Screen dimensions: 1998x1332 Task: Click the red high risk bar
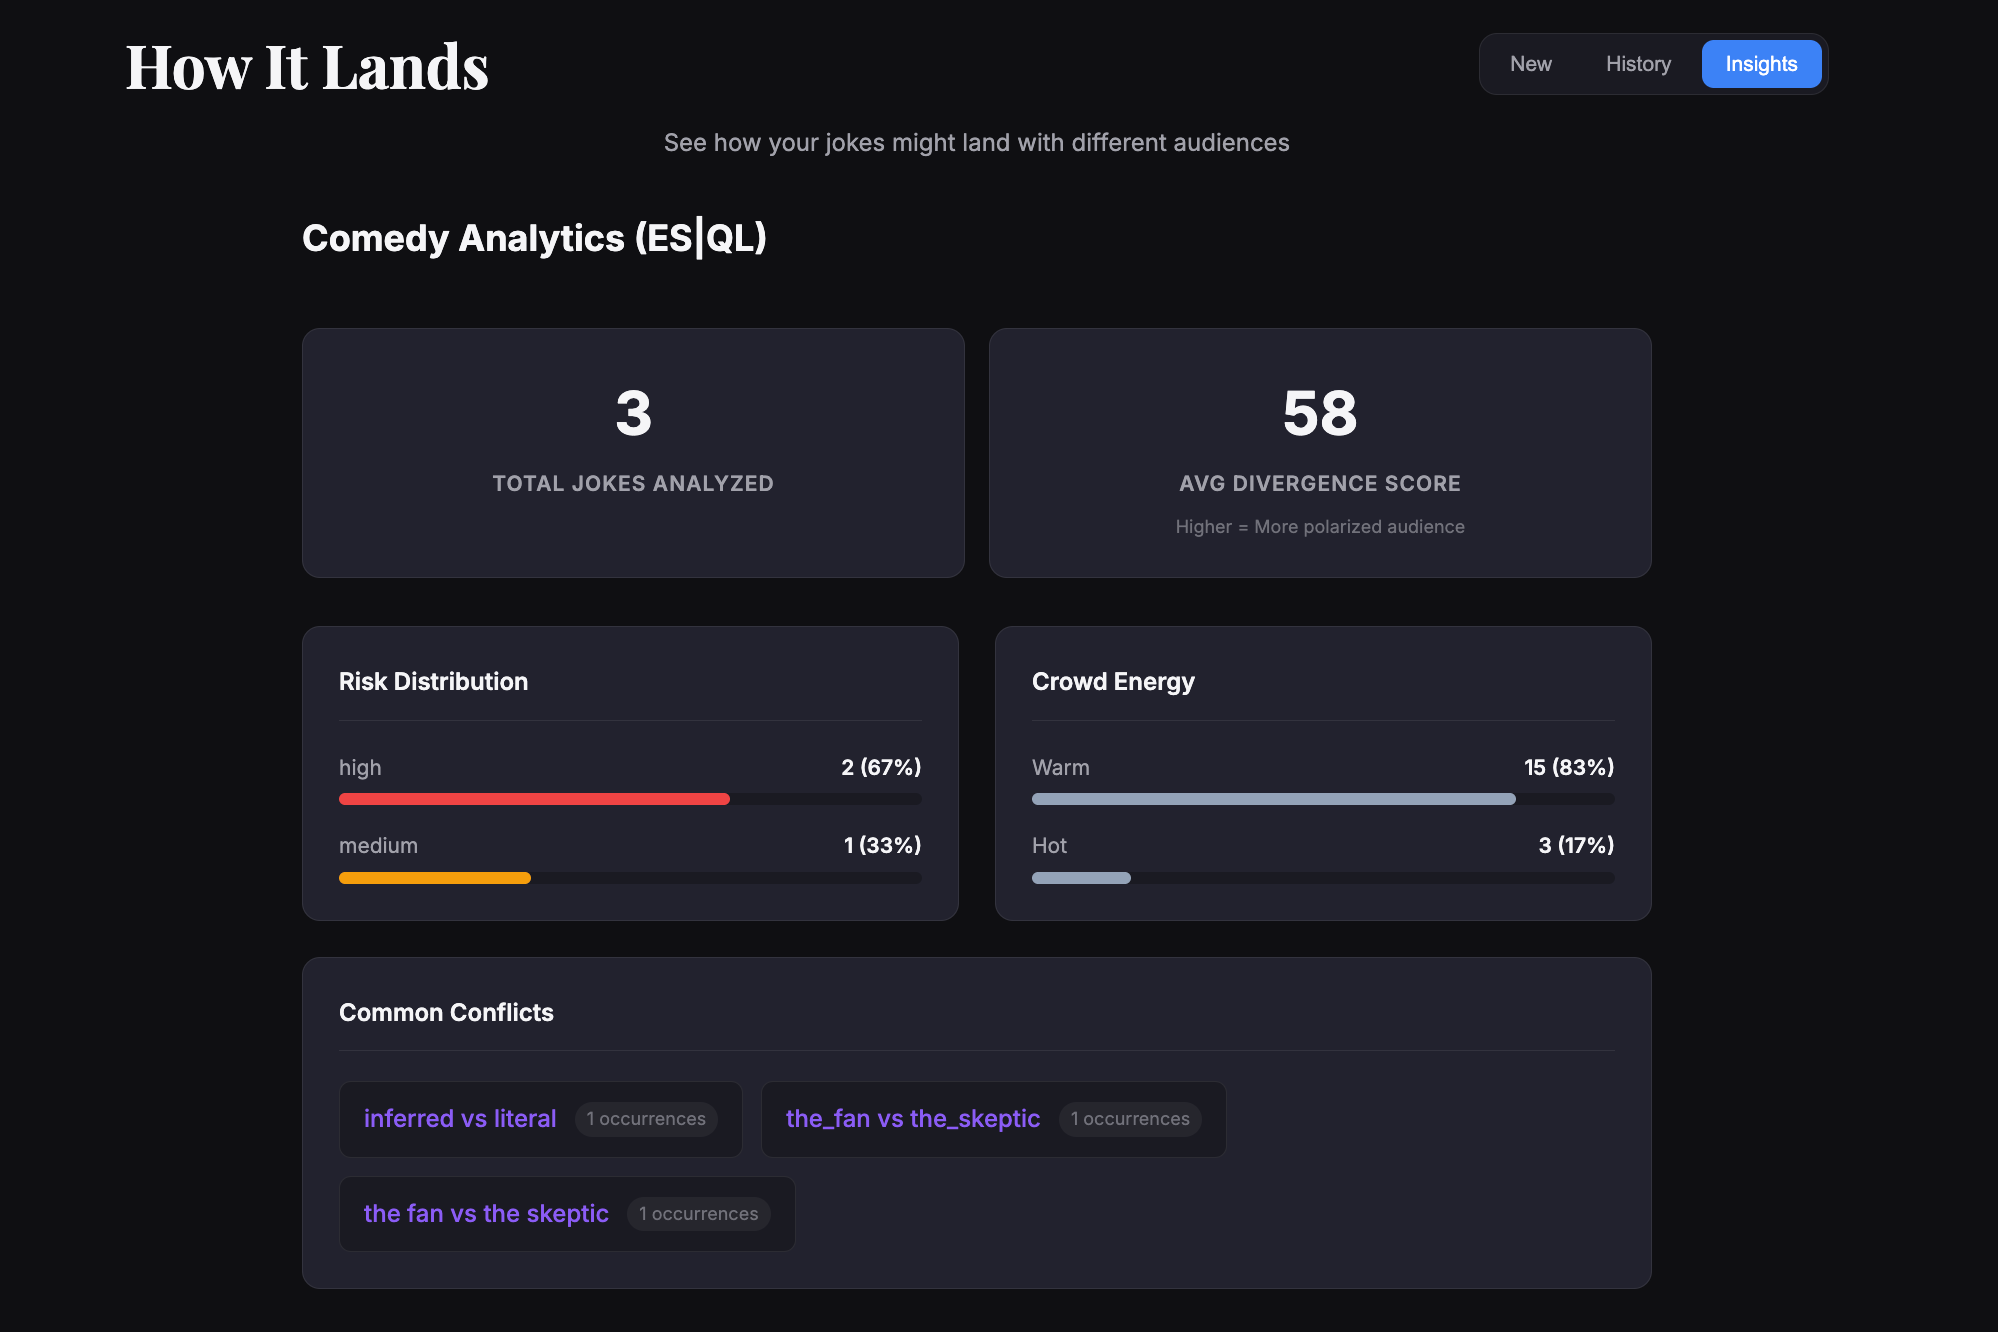[x=534, y=799]
